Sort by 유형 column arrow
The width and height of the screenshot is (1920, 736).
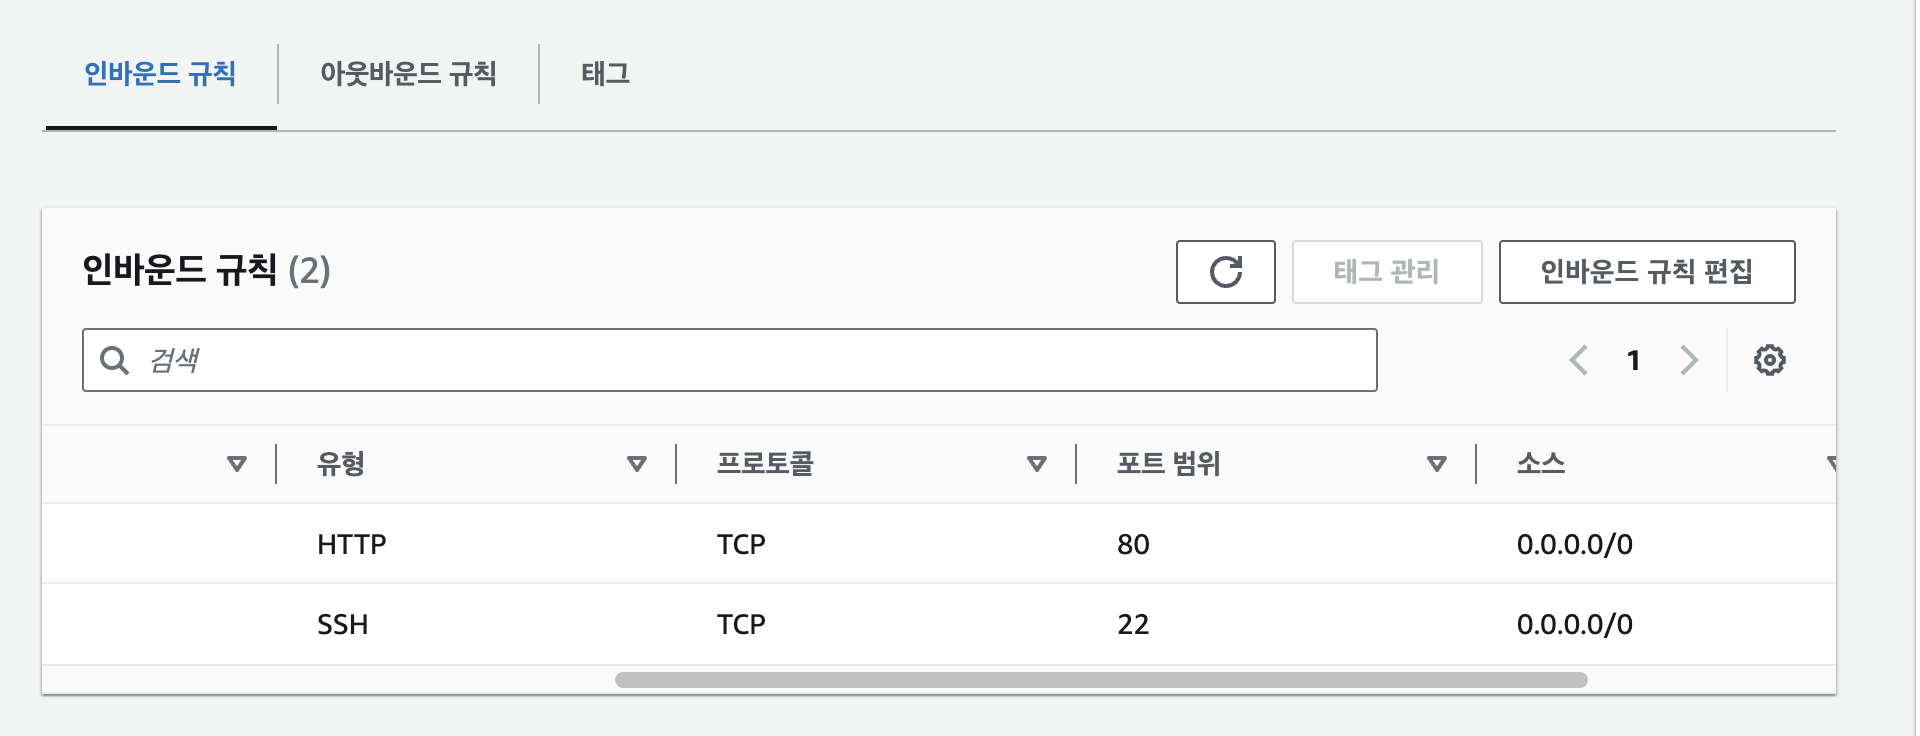pos(636,464)
